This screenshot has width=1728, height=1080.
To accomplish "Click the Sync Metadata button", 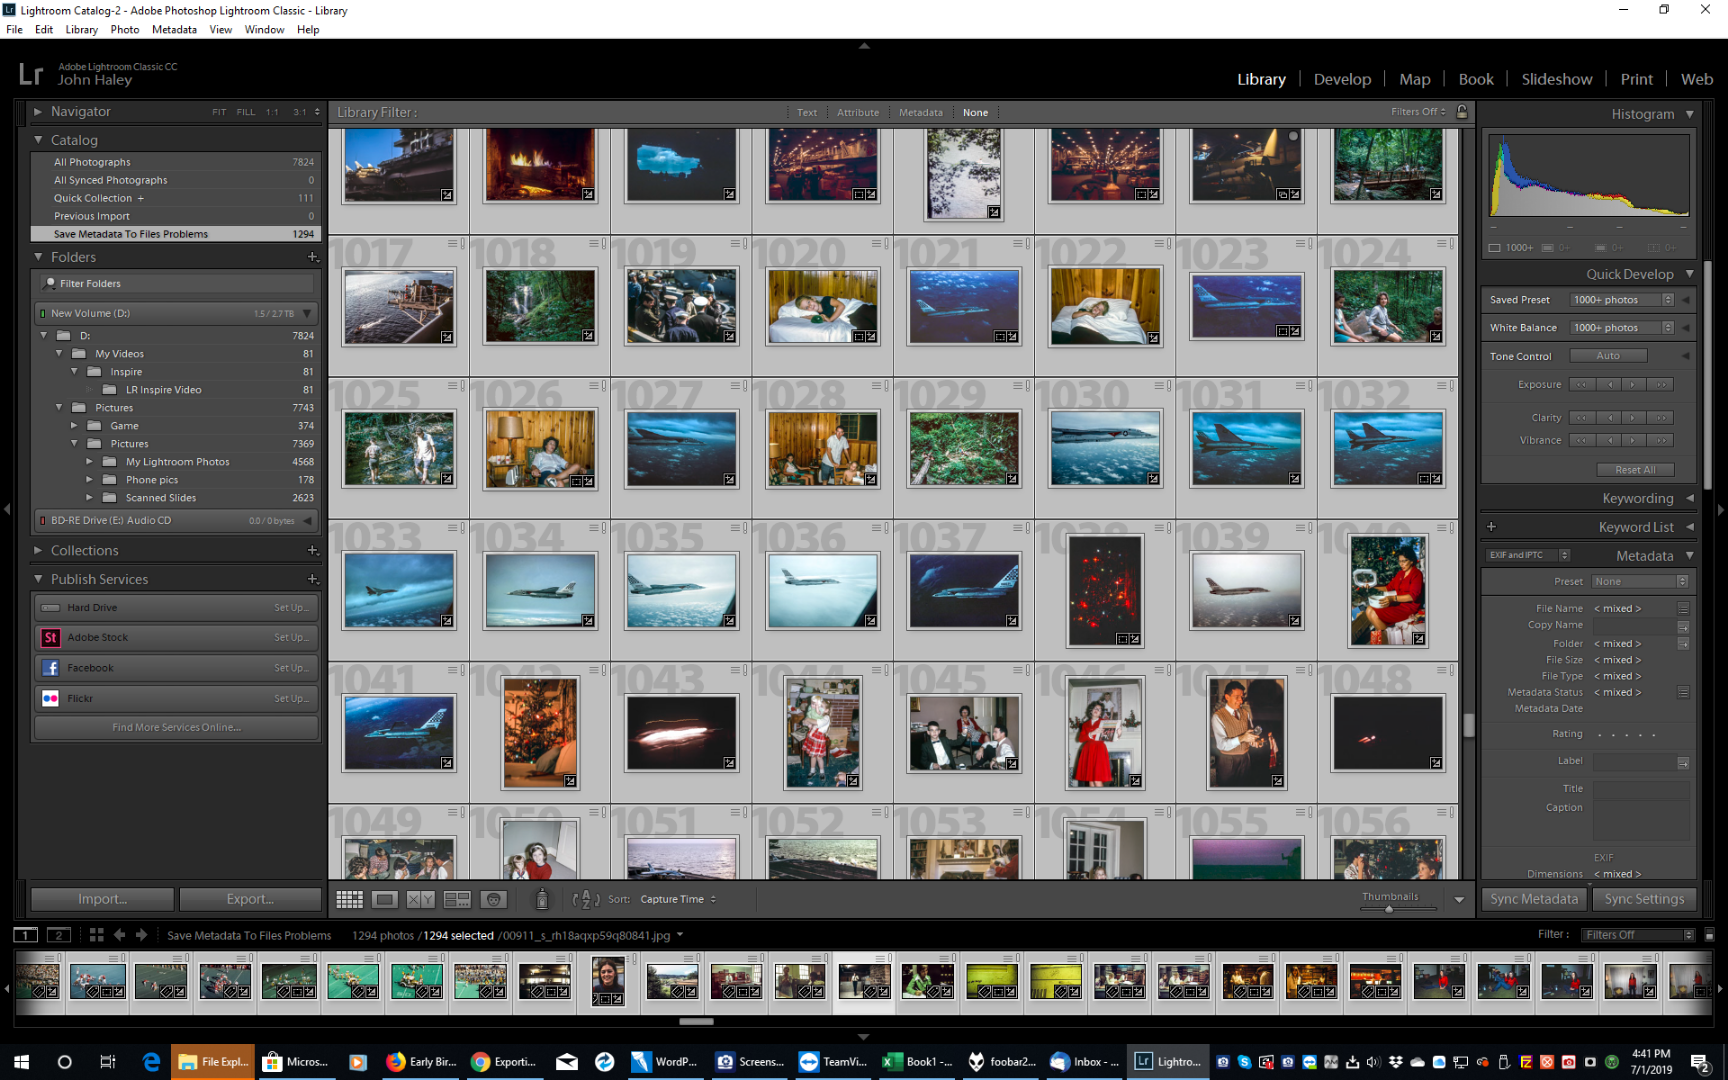I will [x=1534, y=899].
